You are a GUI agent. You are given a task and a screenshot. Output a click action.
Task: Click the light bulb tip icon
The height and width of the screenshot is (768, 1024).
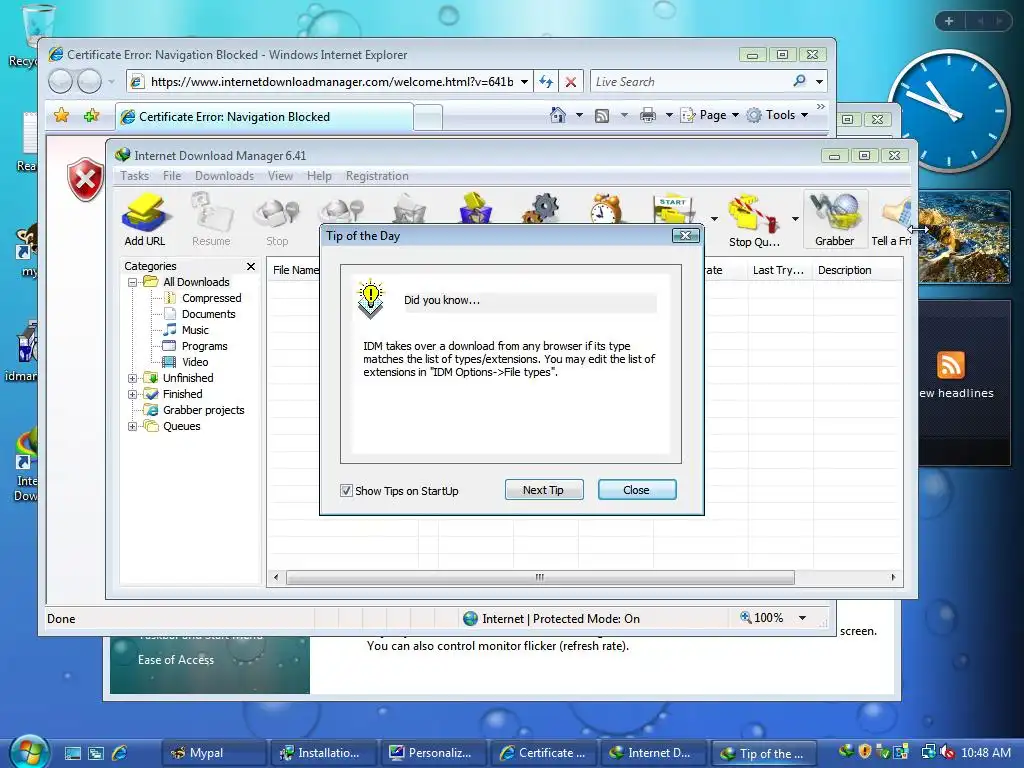point(370,298)
